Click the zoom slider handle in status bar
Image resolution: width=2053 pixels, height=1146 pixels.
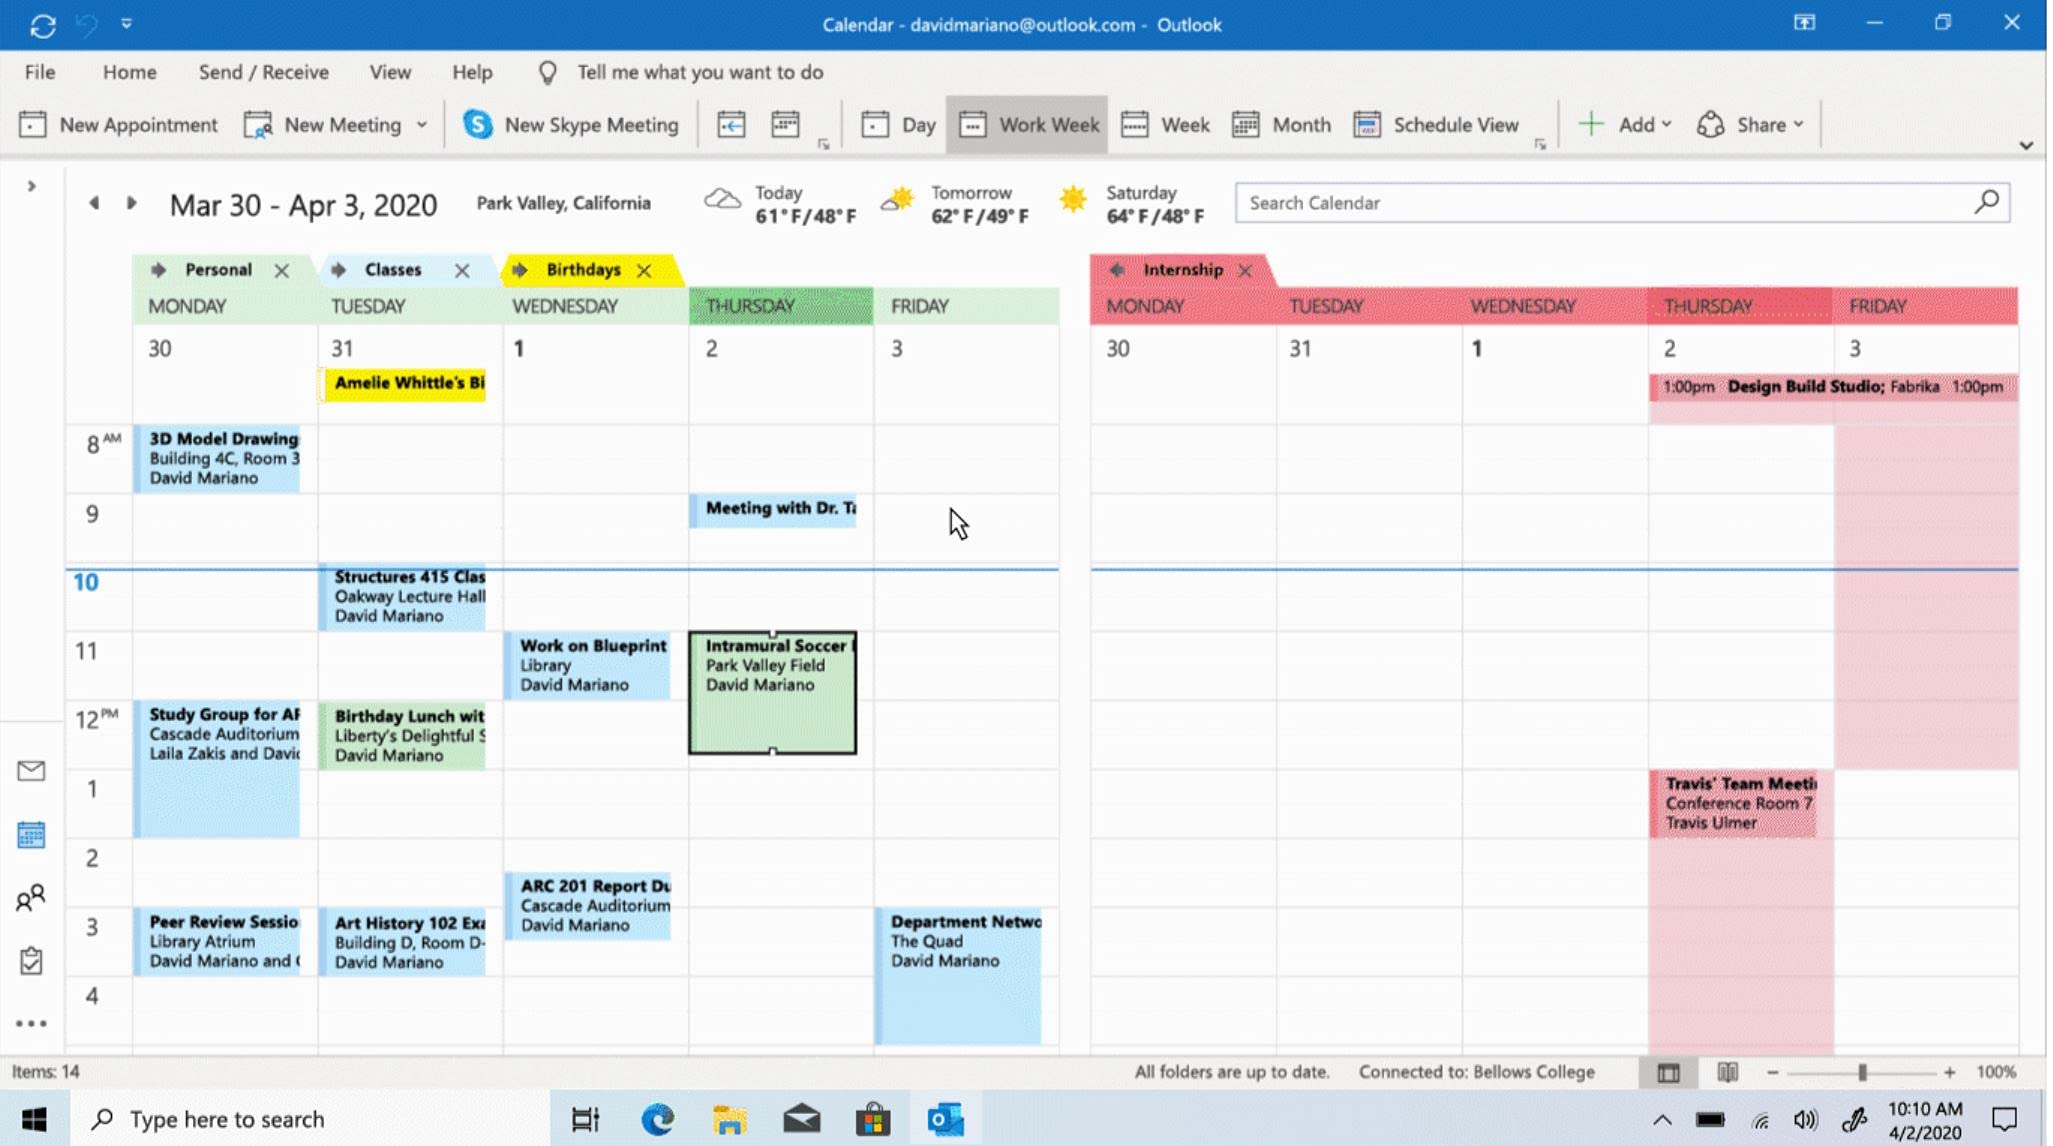point(1862,1072)
